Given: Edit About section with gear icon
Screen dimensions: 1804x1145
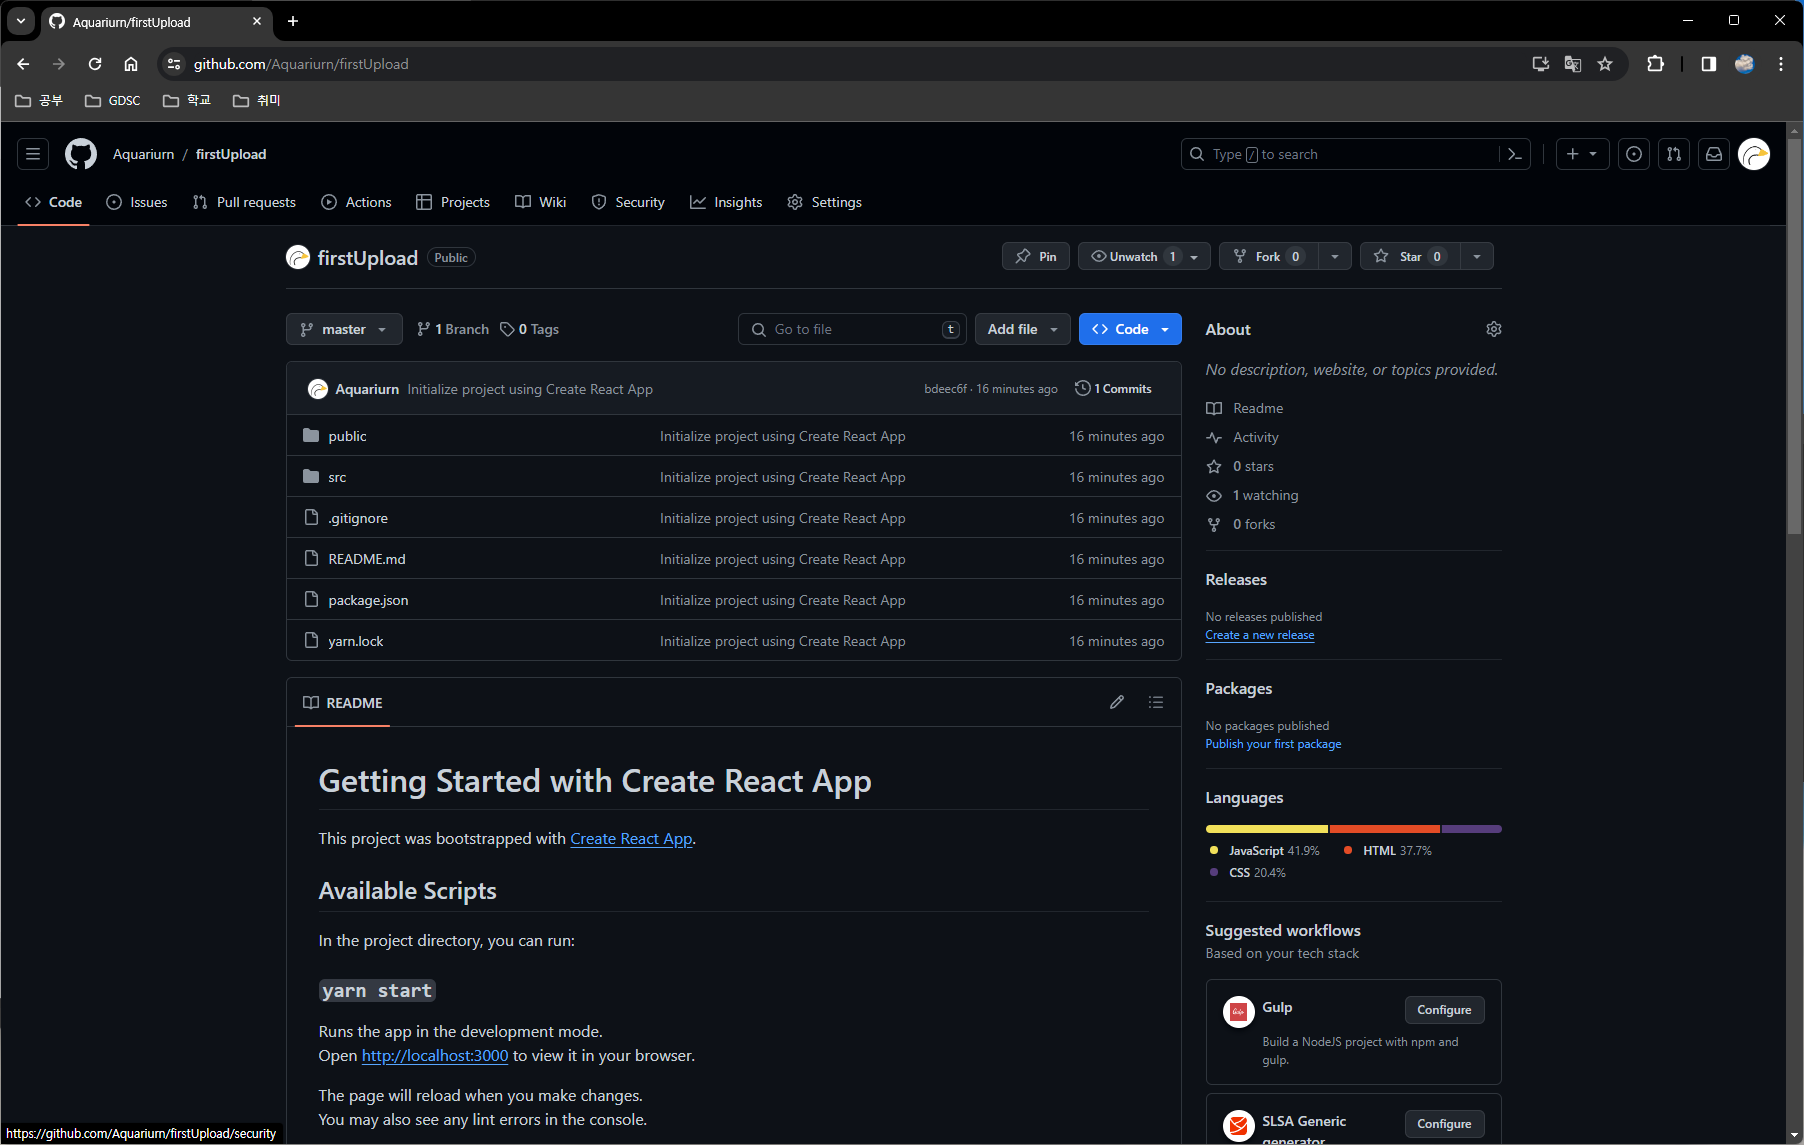Looking at the screenshot, I should pyautogui.click(x=1494, y=329).
